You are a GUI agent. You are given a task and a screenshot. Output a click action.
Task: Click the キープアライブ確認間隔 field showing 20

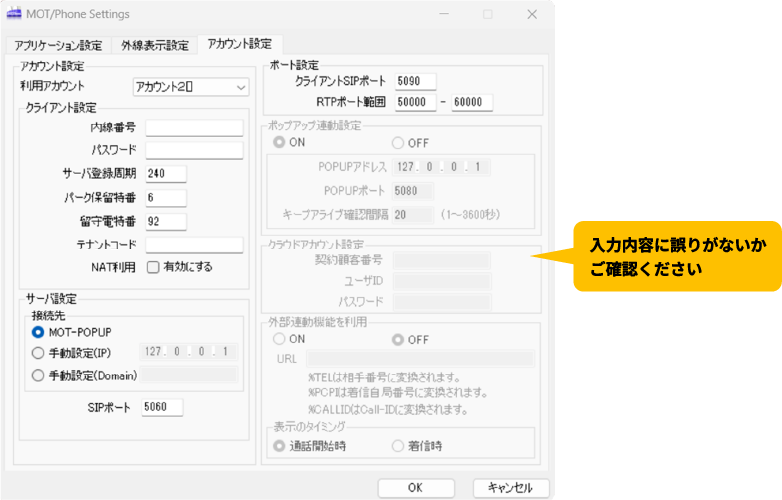(x=412, y=215)
